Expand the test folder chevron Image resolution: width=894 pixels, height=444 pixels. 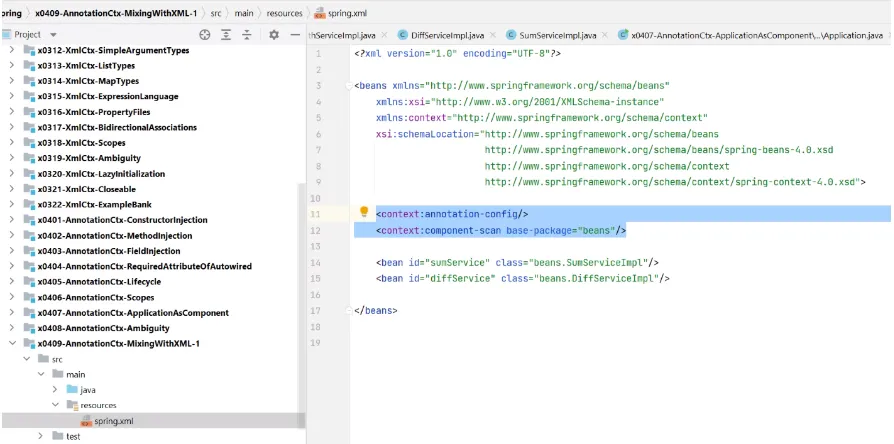41,436
